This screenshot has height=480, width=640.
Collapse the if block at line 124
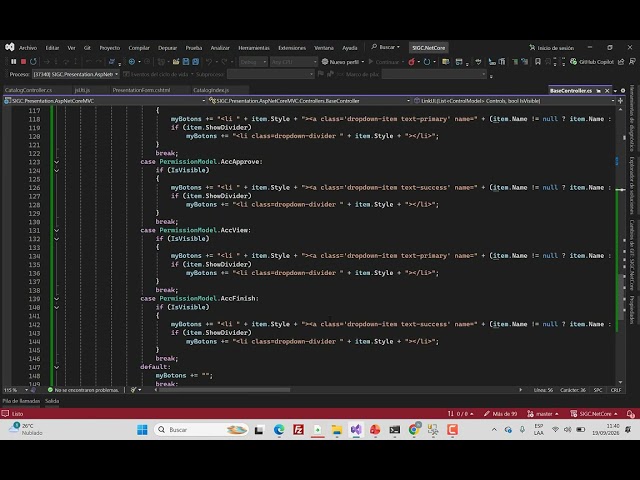[56, 171]
